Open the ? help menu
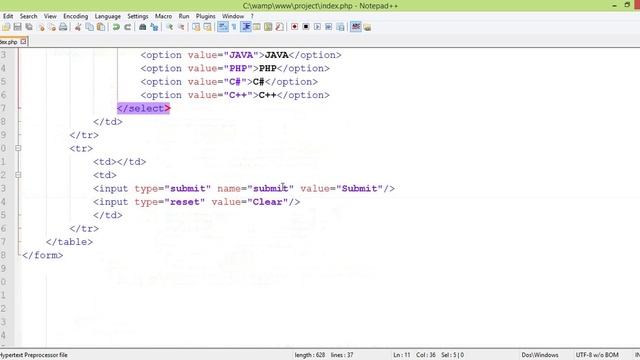Screen dimensions: 640x360 (252, 16)
